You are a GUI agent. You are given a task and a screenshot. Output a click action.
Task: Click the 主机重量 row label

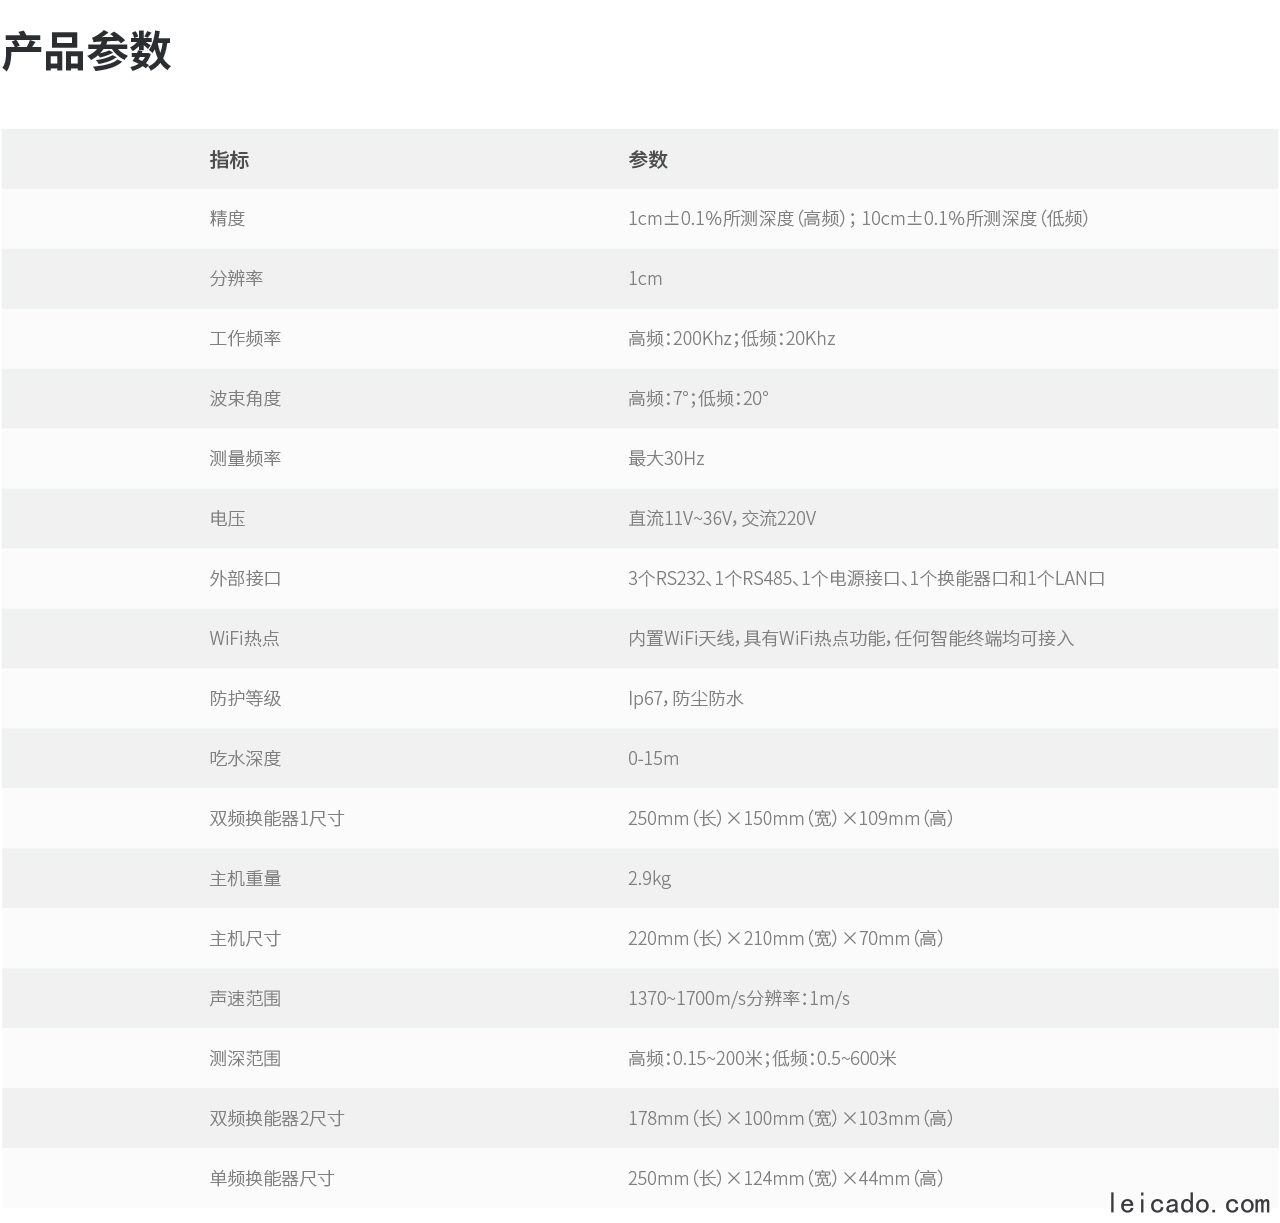tap(245, 879)
